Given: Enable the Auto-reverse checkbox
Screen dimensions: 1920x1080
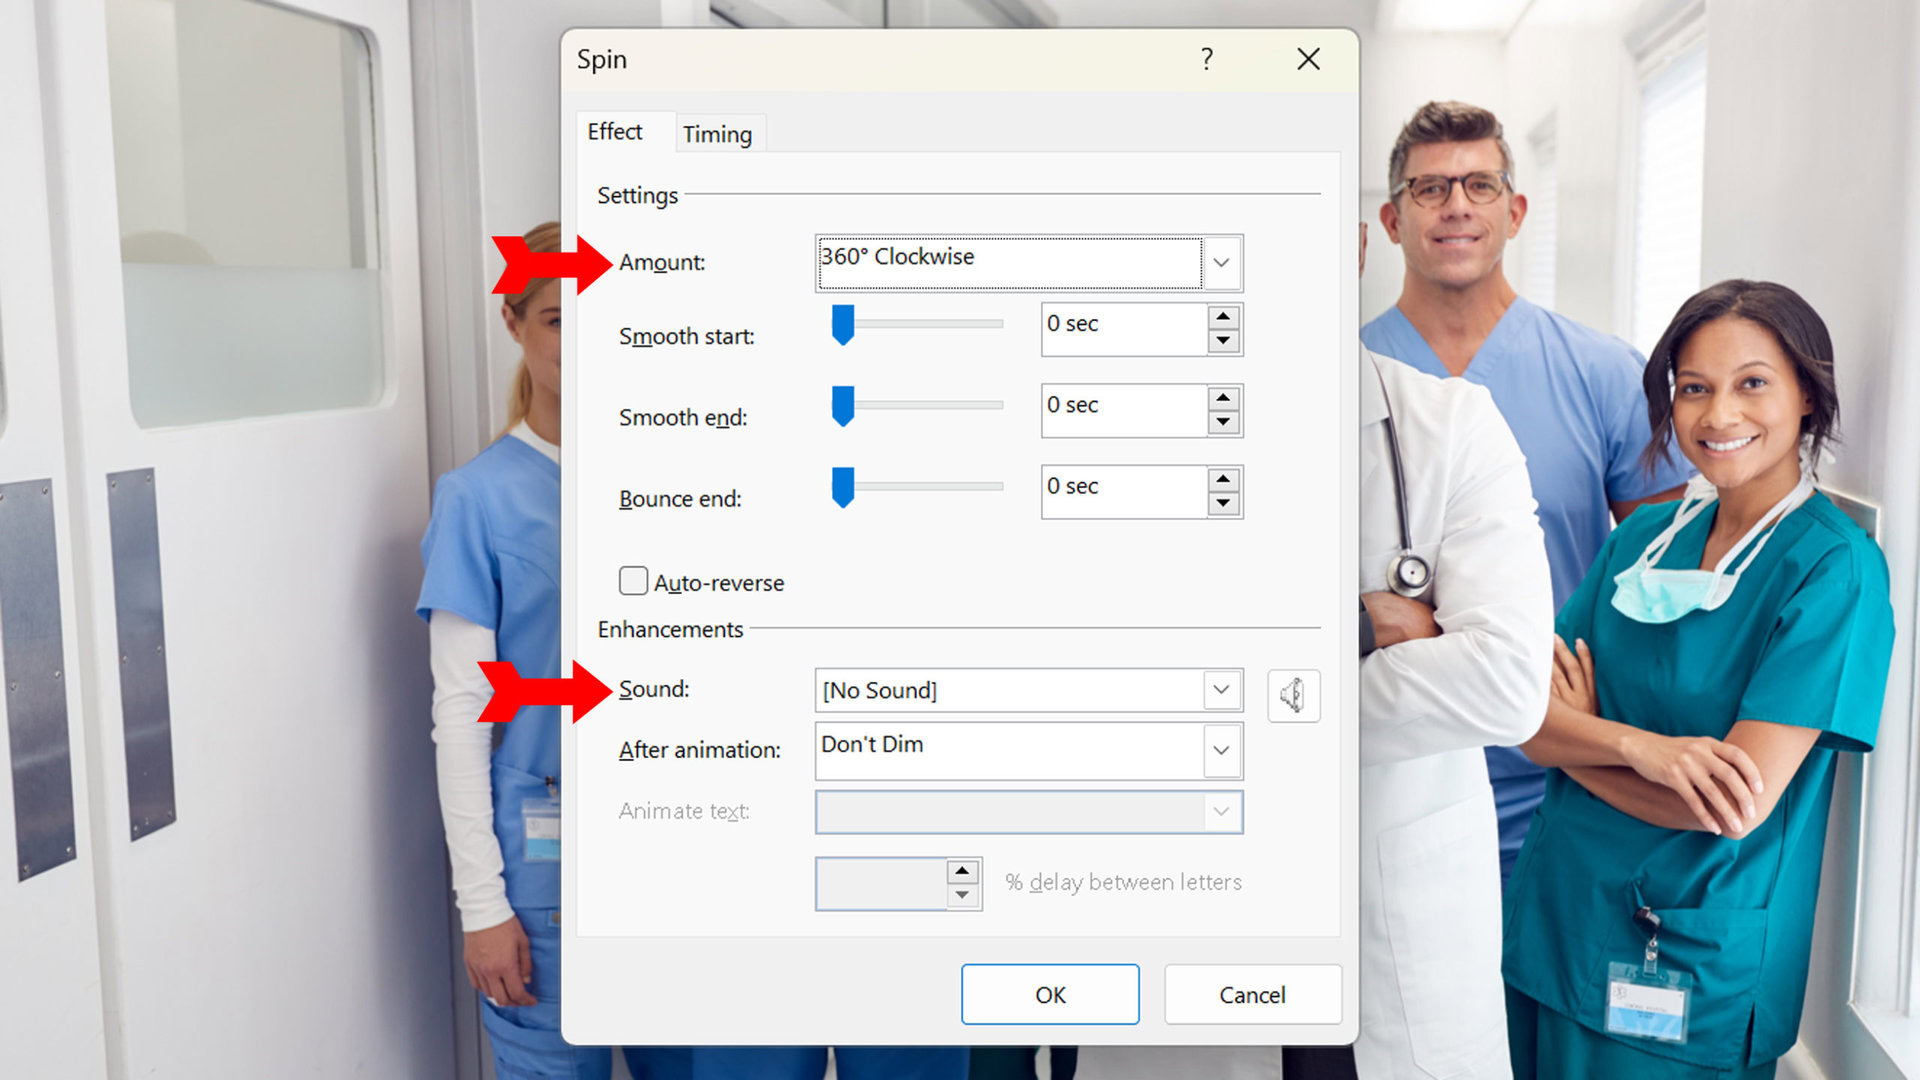Looking at the screenshot, I should point(633,582).
